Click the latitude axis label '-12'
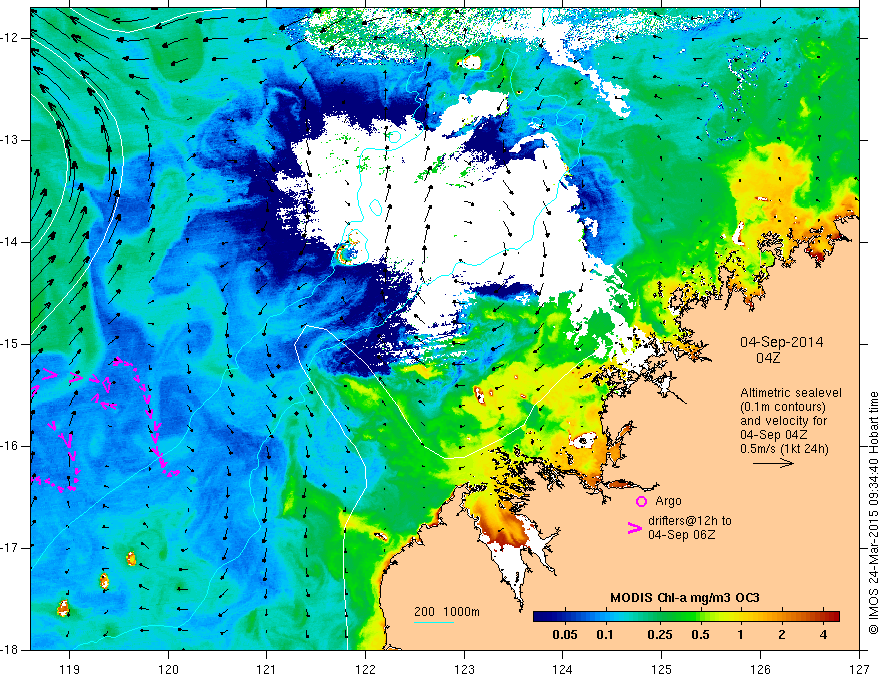This screenshot has height=680, width=880. point(11,38)
